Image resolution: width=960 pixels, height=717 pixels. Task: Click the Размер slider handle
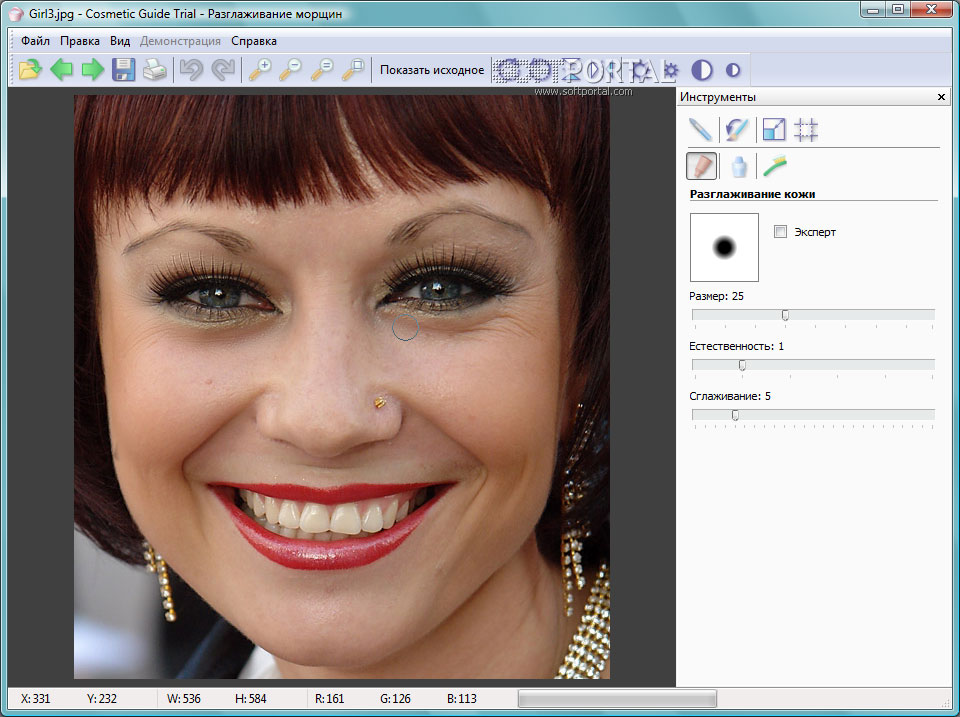pos(785,315)
